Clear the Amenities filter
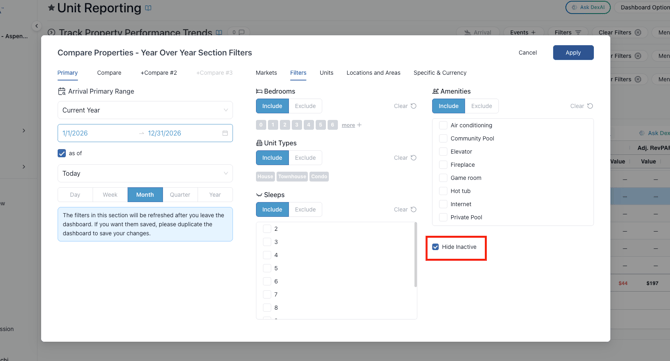The height and width of the screenshot is (361, 670). pos(576,106)
